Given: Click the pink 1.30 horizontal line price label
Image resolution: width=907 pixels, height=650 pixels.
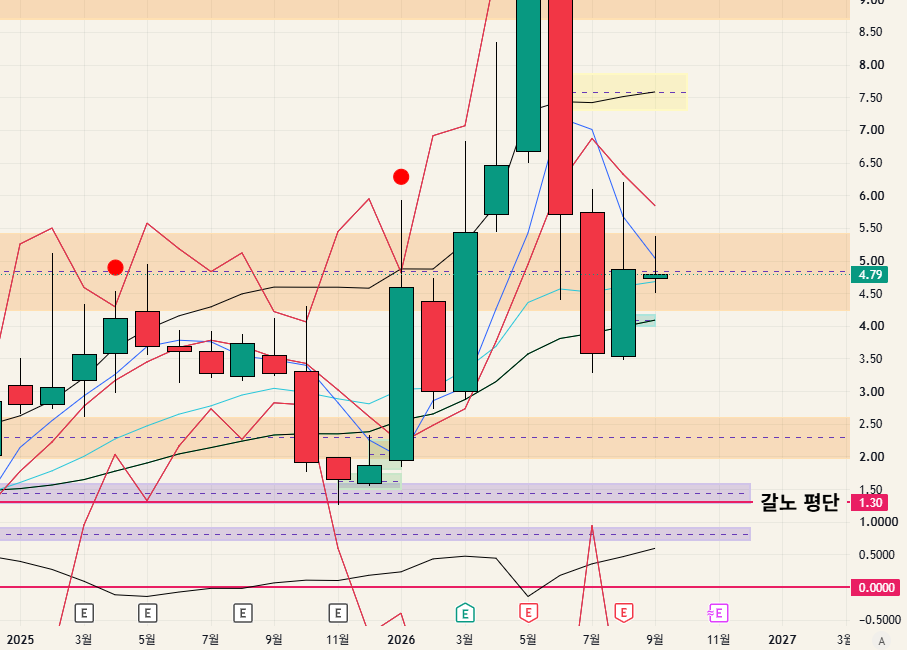Looking at the screenshot, I should [869, 503].
